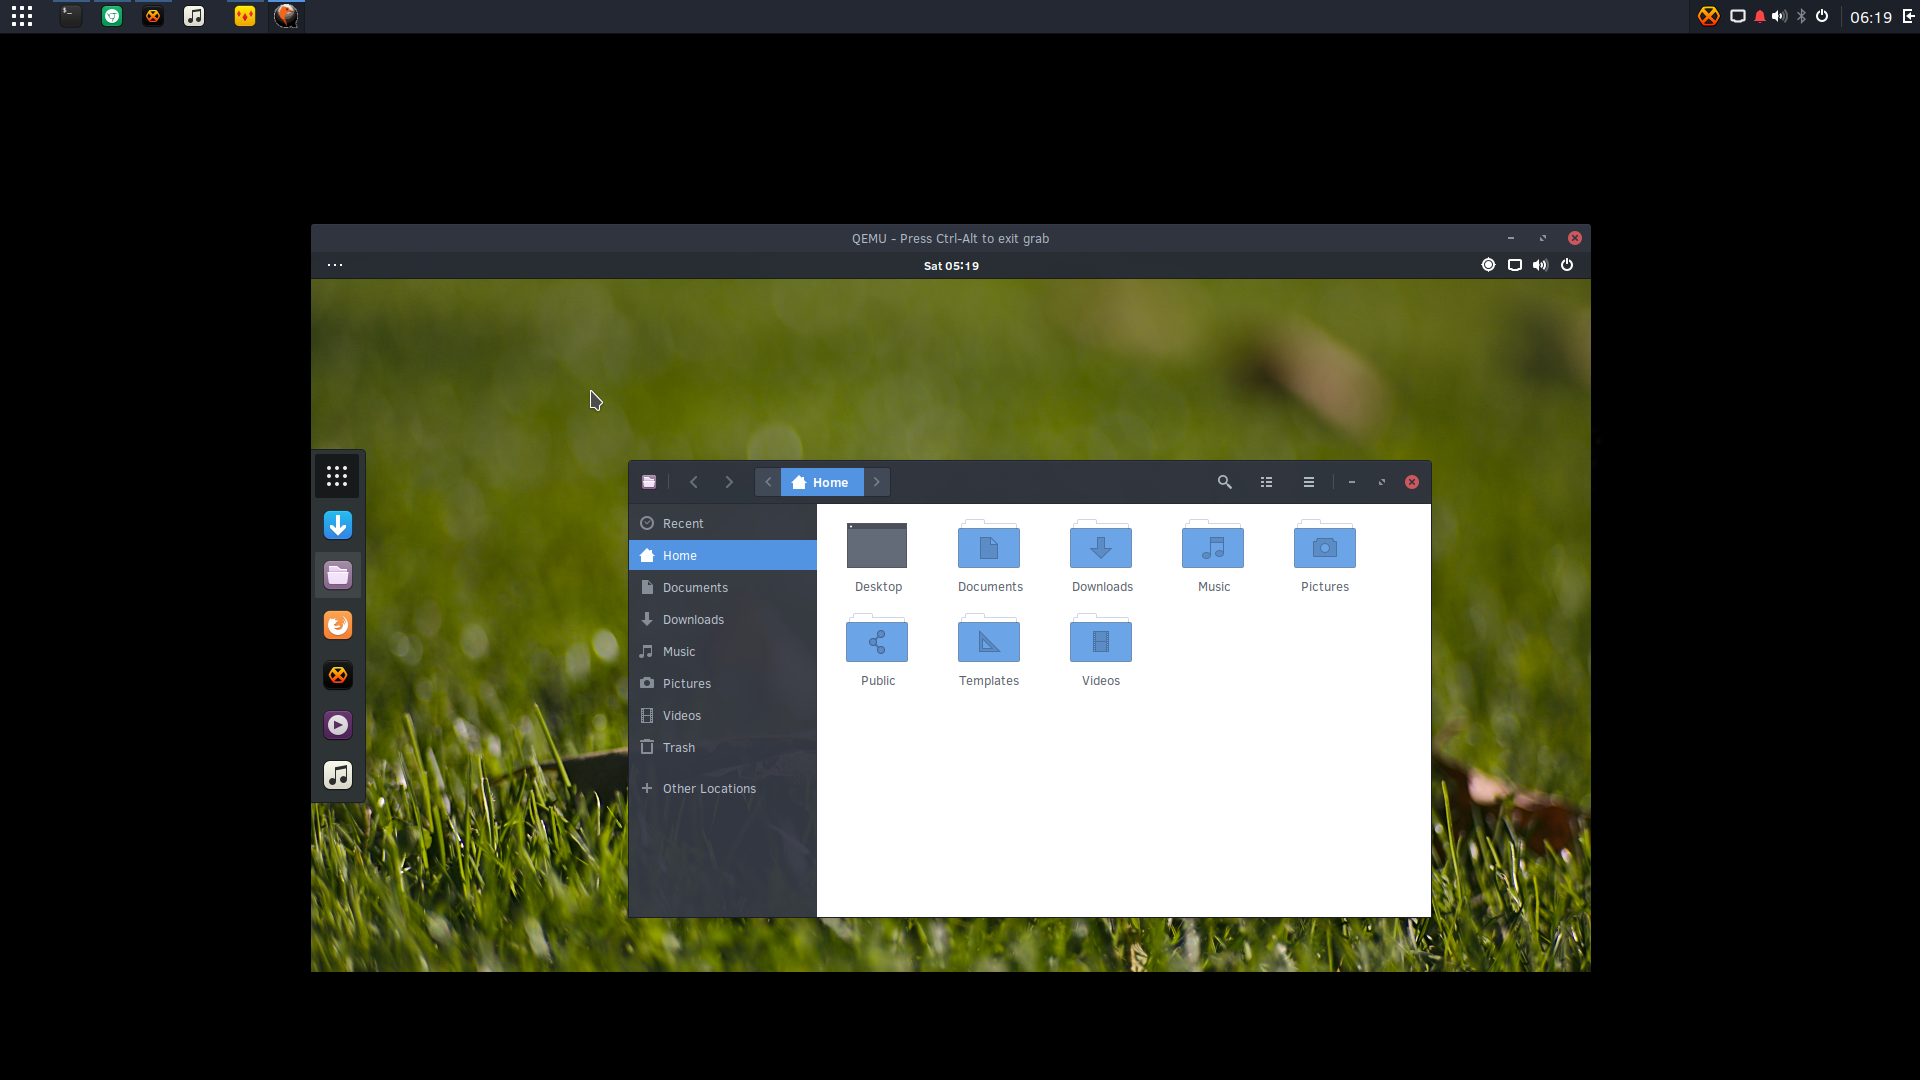Open Videos from the sidebar
Viewport: 1920px width, 1080px height.
(723, 716)
